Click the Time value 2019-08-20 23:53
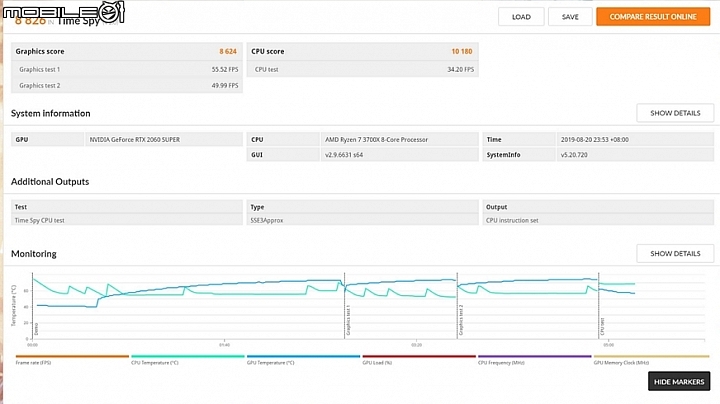The width and height of the screenshot is (720, 404). coord(595,140)
